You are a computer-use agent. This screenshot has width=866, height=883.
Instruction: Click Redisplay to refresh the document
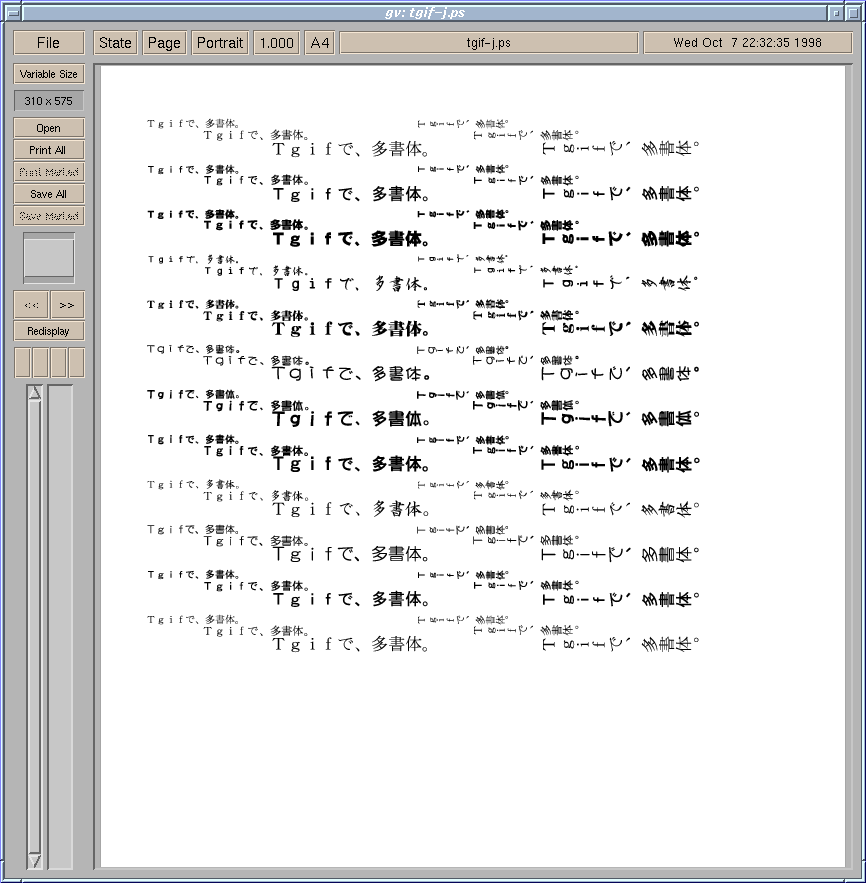point(48,331)
